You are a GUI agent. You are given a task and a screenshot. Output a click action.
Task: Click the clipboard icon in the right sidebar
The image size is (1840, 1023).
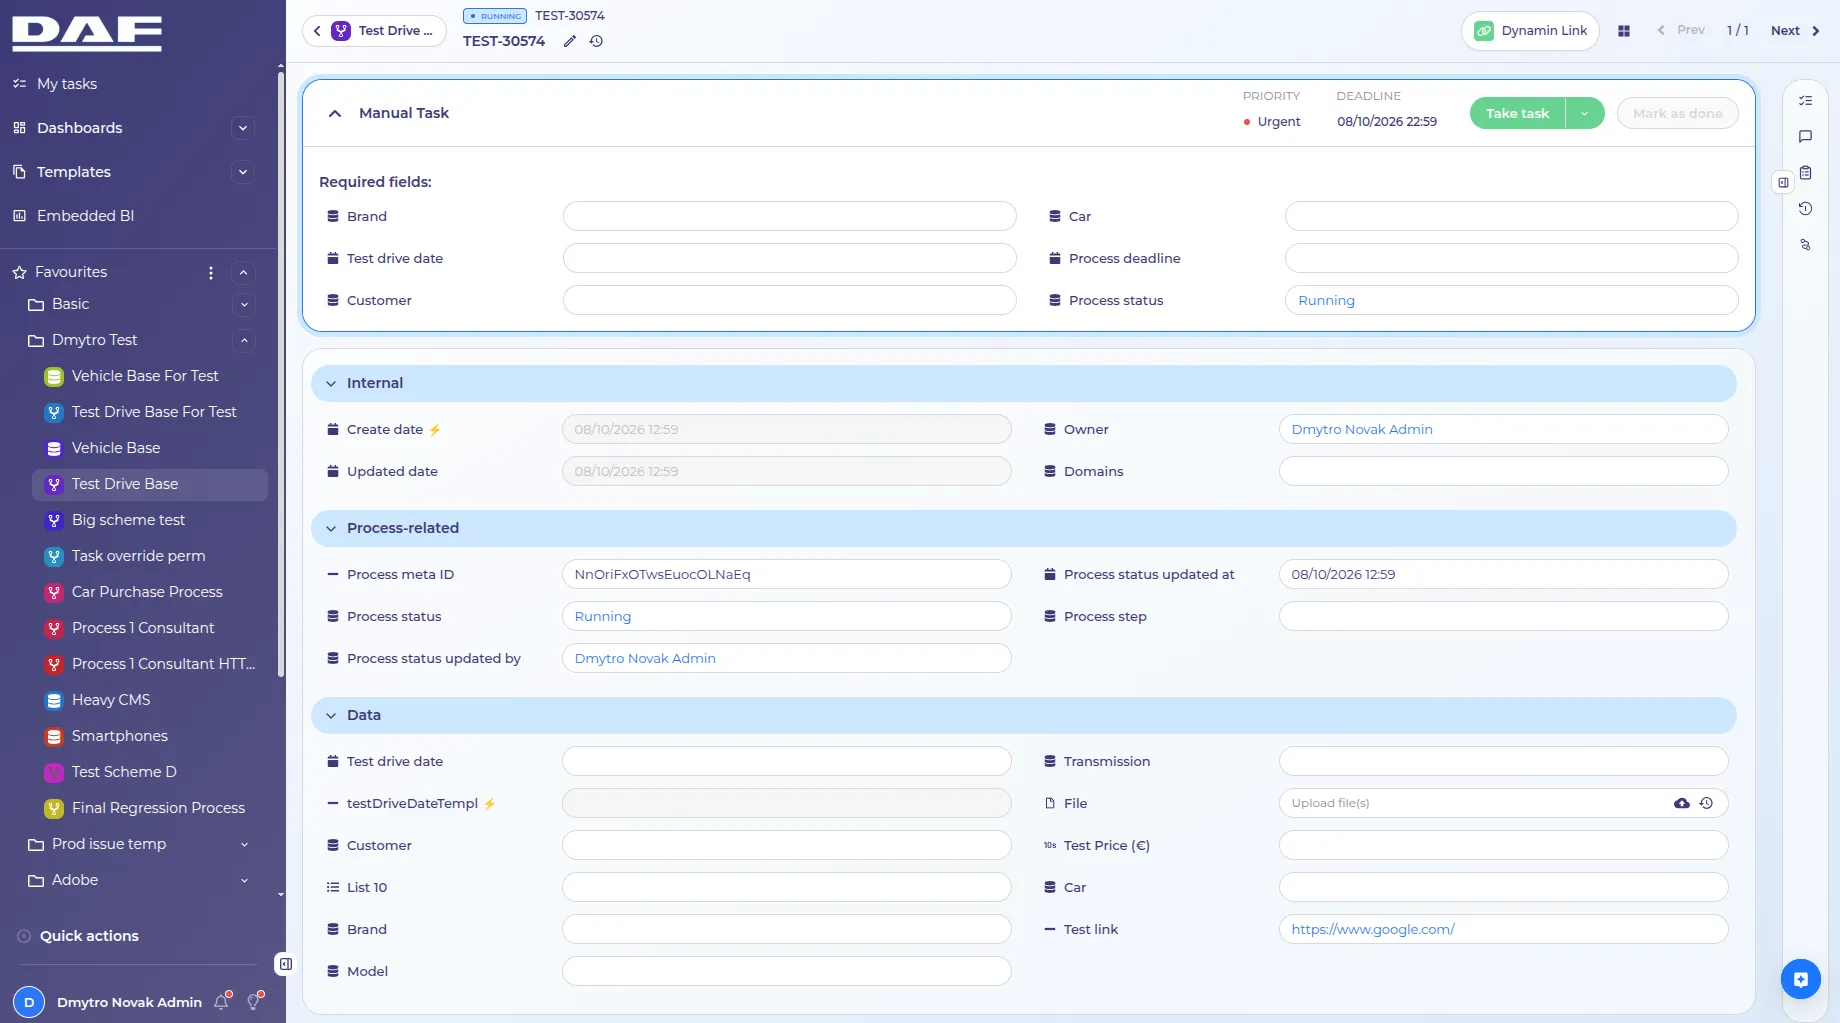(1805, 172)
